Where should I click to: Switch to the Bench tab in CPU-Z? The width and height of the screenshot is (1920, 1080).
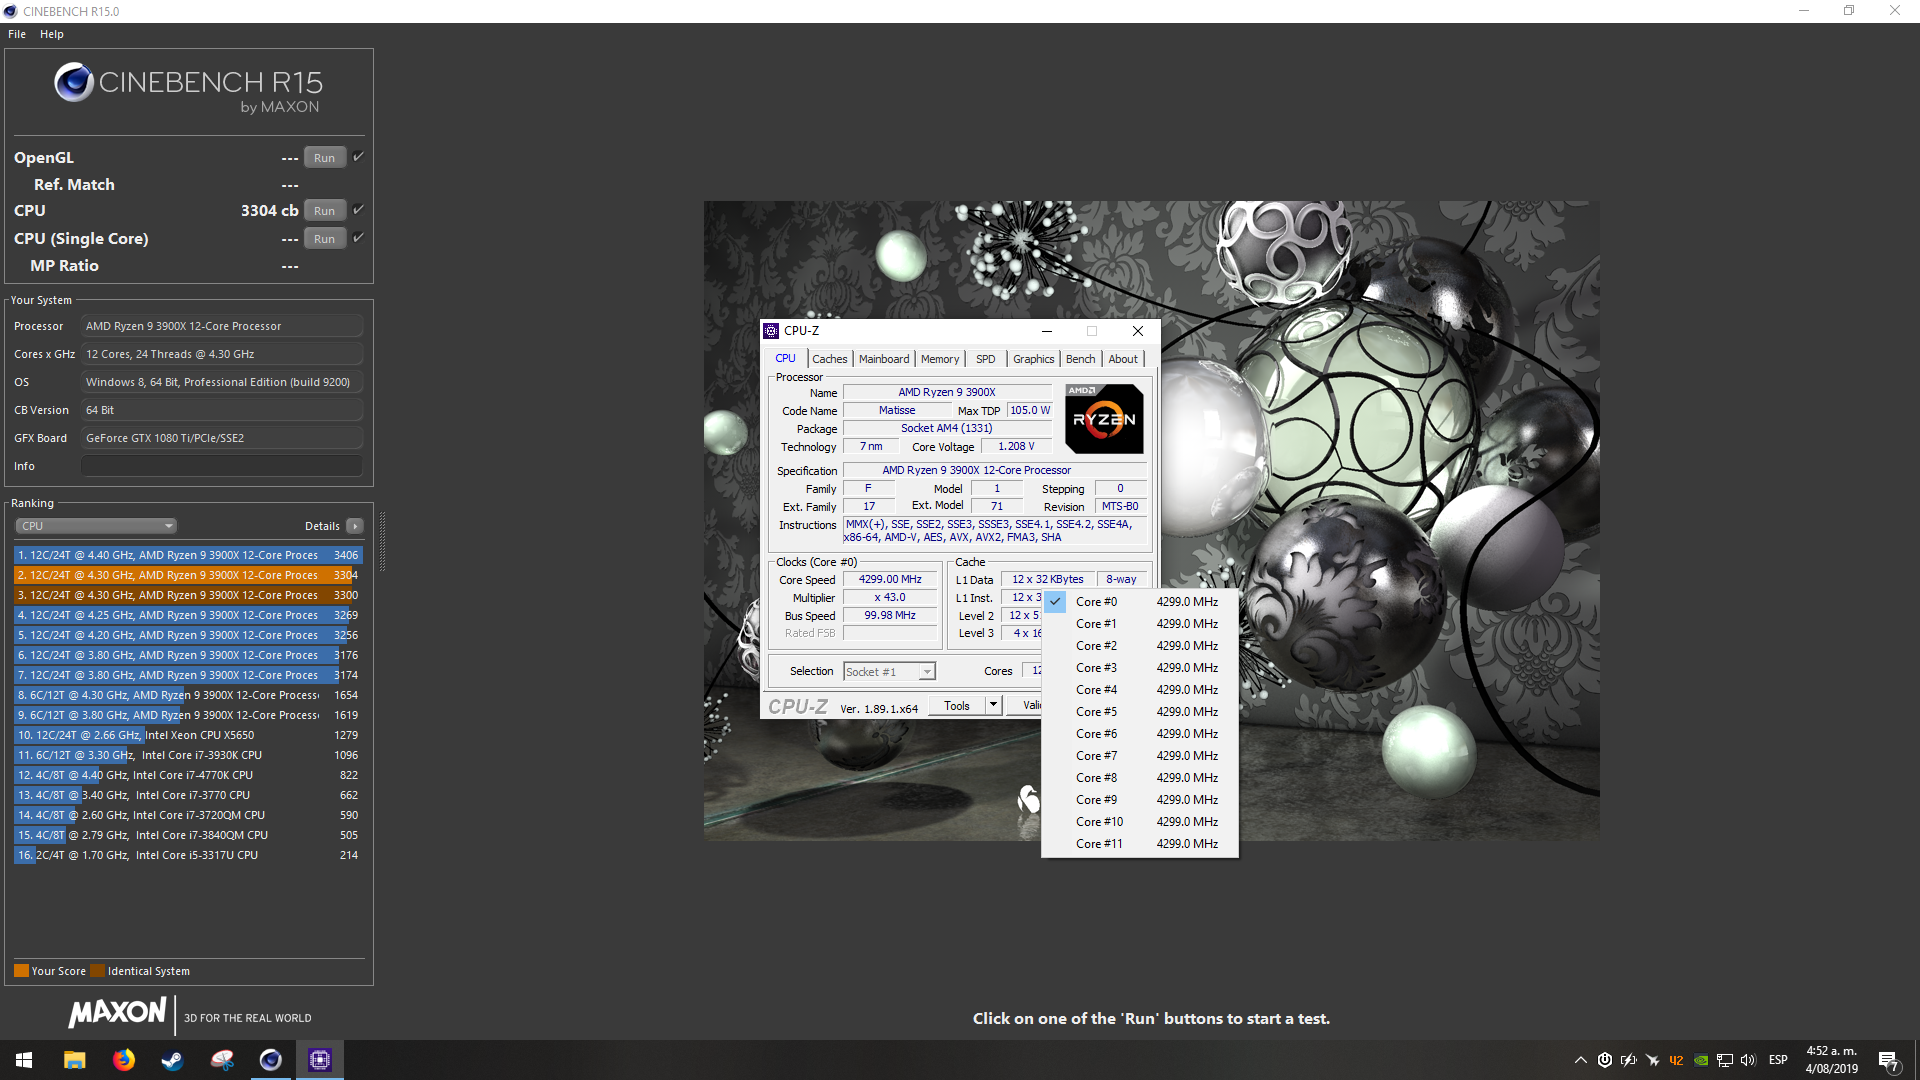click(x=1080, y=359)
